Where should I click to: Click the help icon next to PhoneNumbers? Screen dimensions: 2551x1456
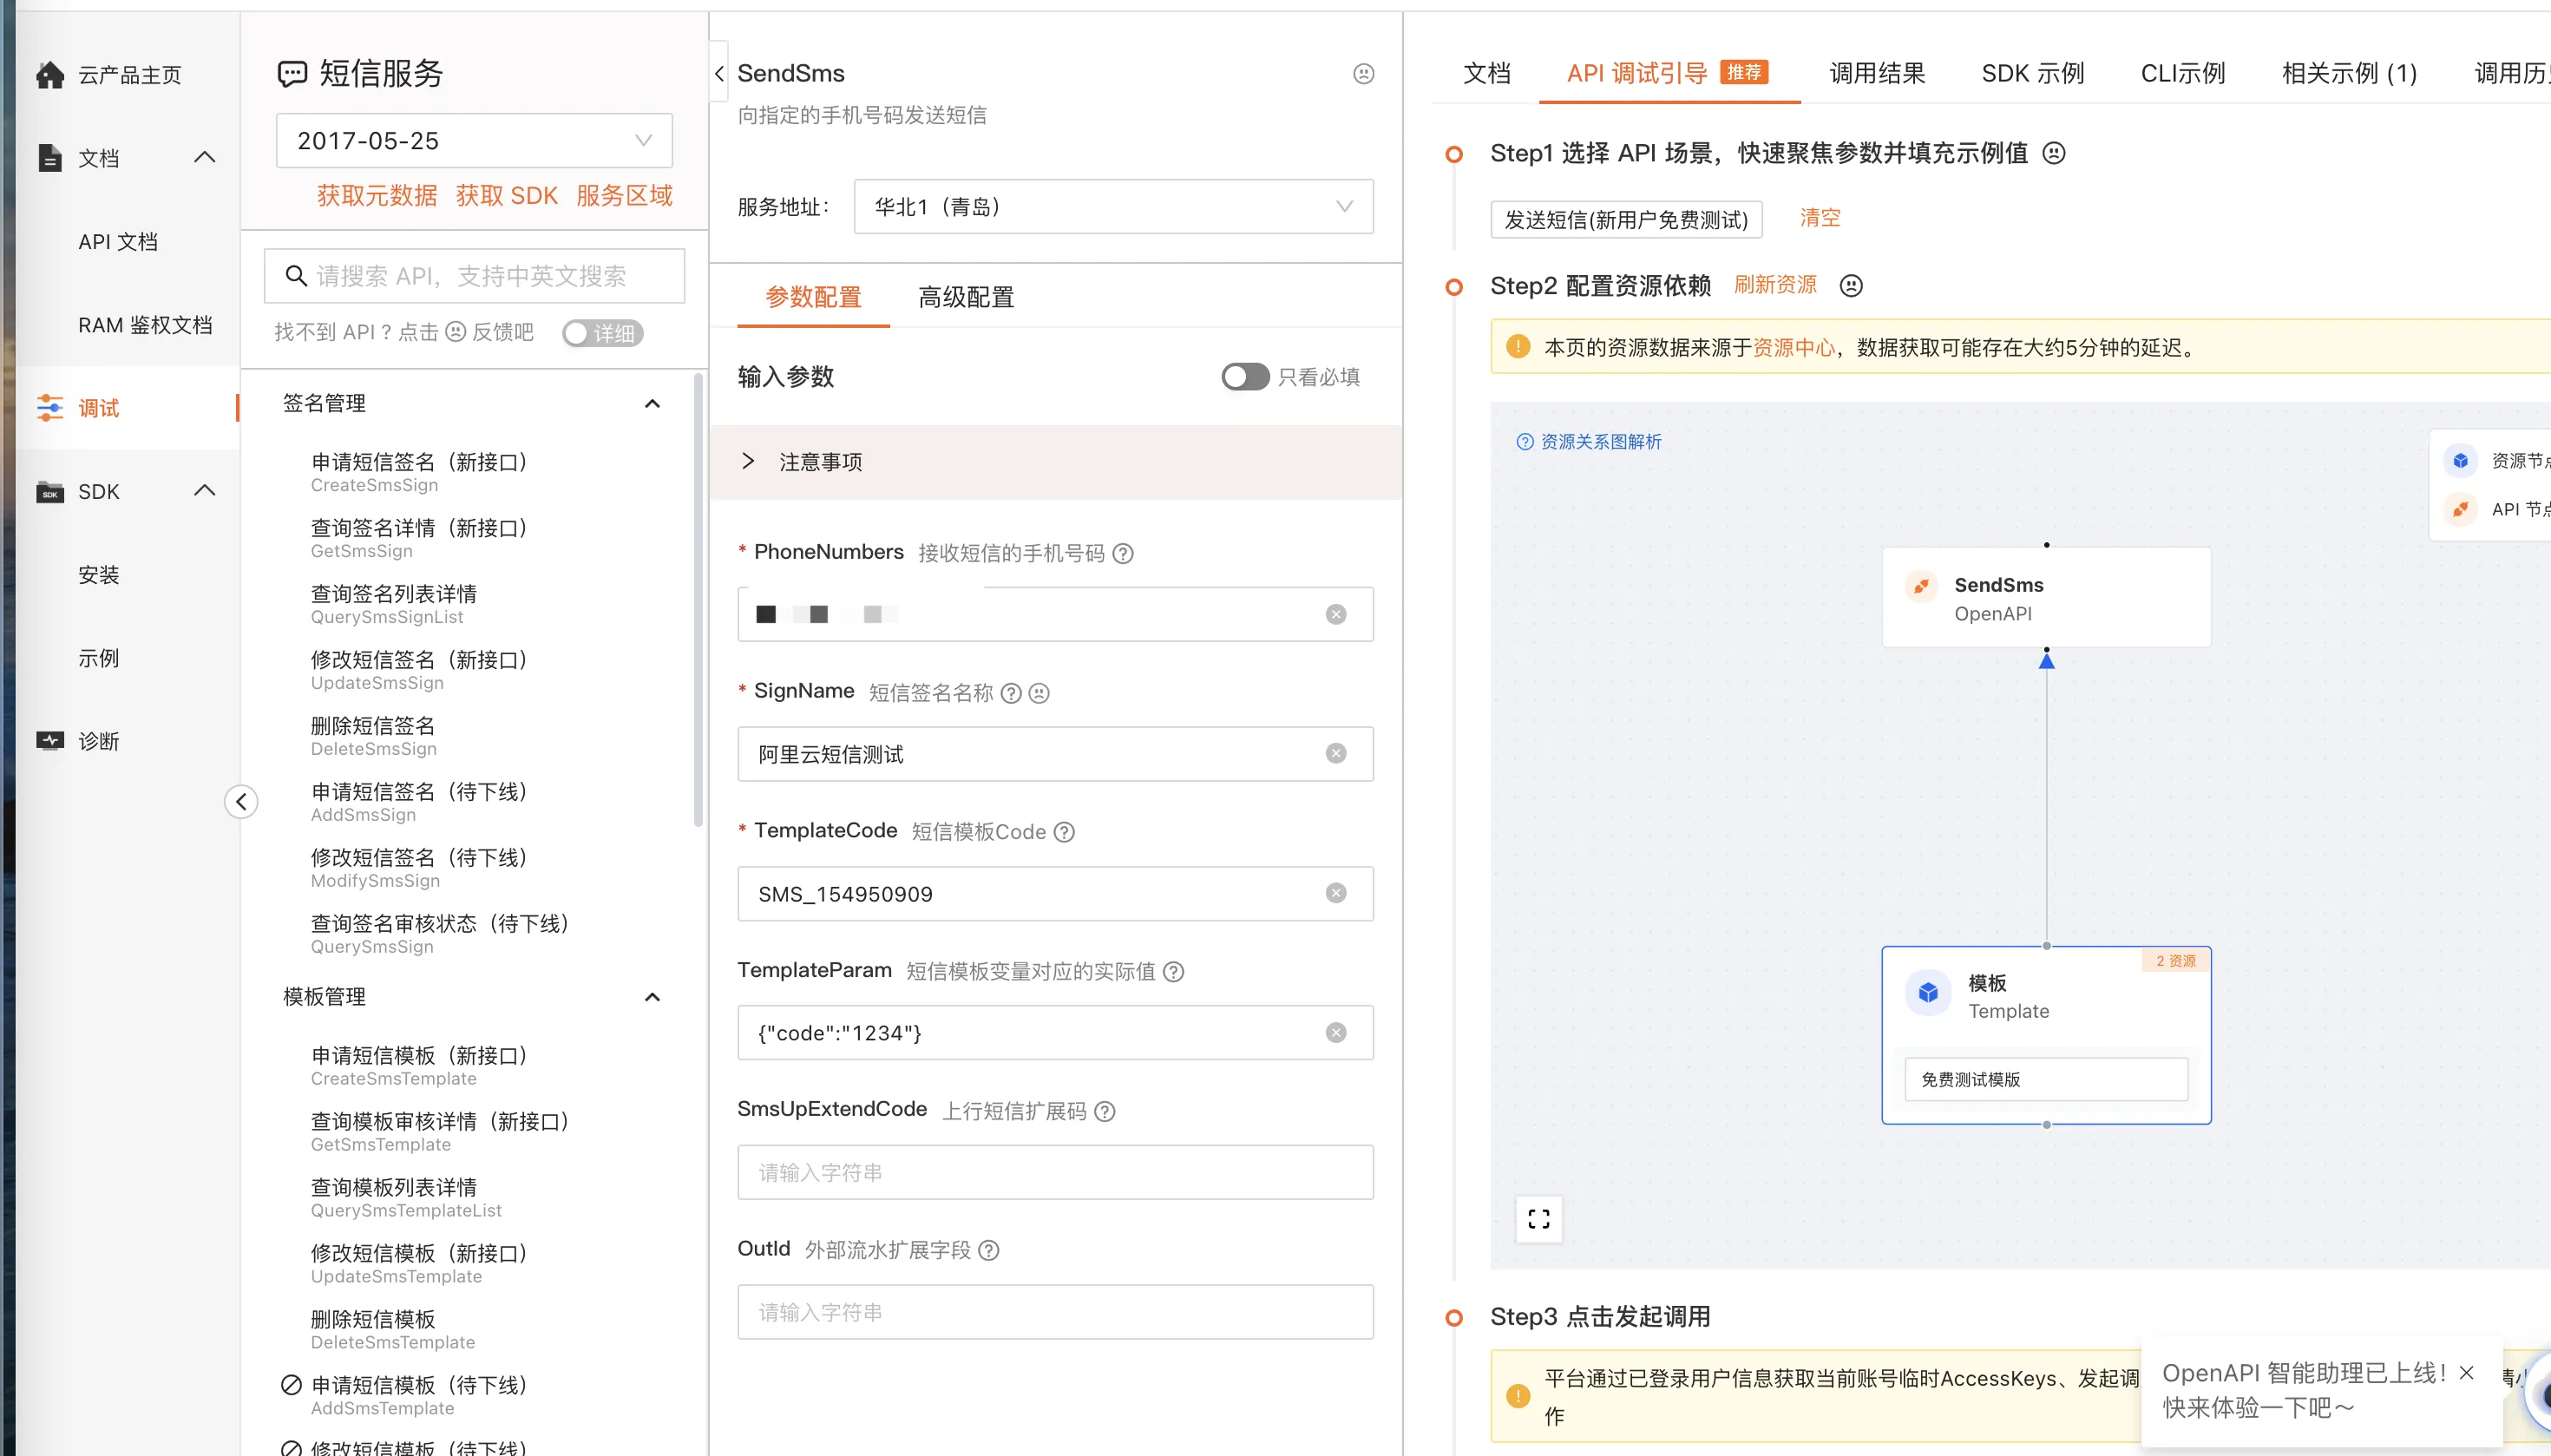point(1123,553)
